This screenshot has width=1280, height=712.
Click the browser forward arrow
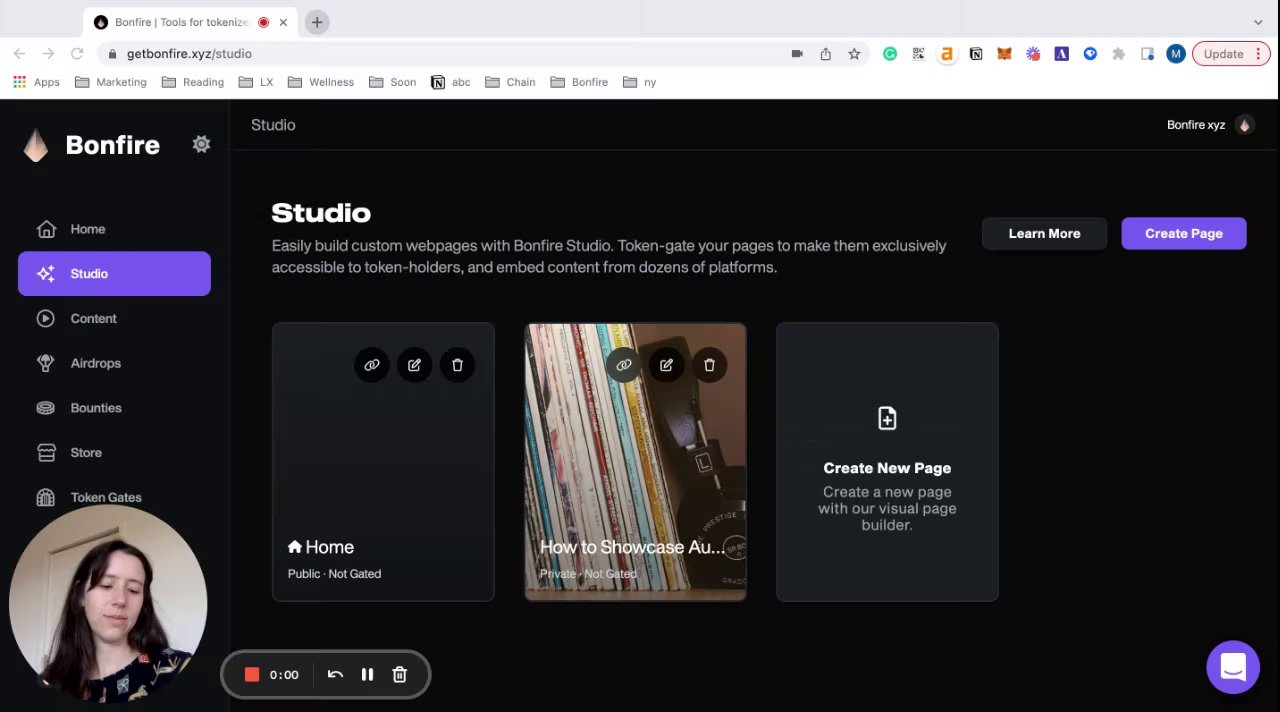(x=47, y=54)
